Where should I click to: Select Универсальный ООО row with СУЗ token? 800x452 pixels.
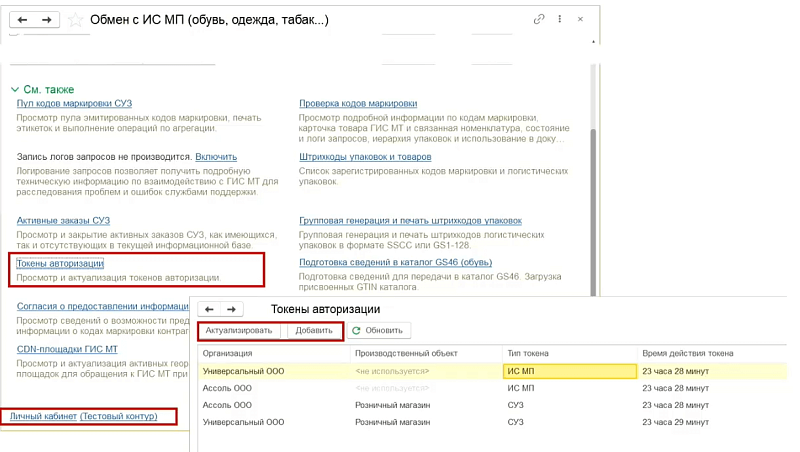coord(492,422)
